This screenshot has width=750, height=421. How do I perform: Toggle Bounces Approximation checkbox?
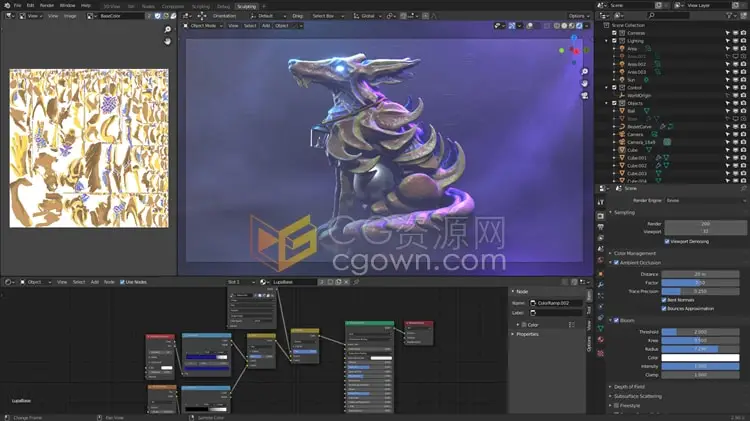click(664, 309)
